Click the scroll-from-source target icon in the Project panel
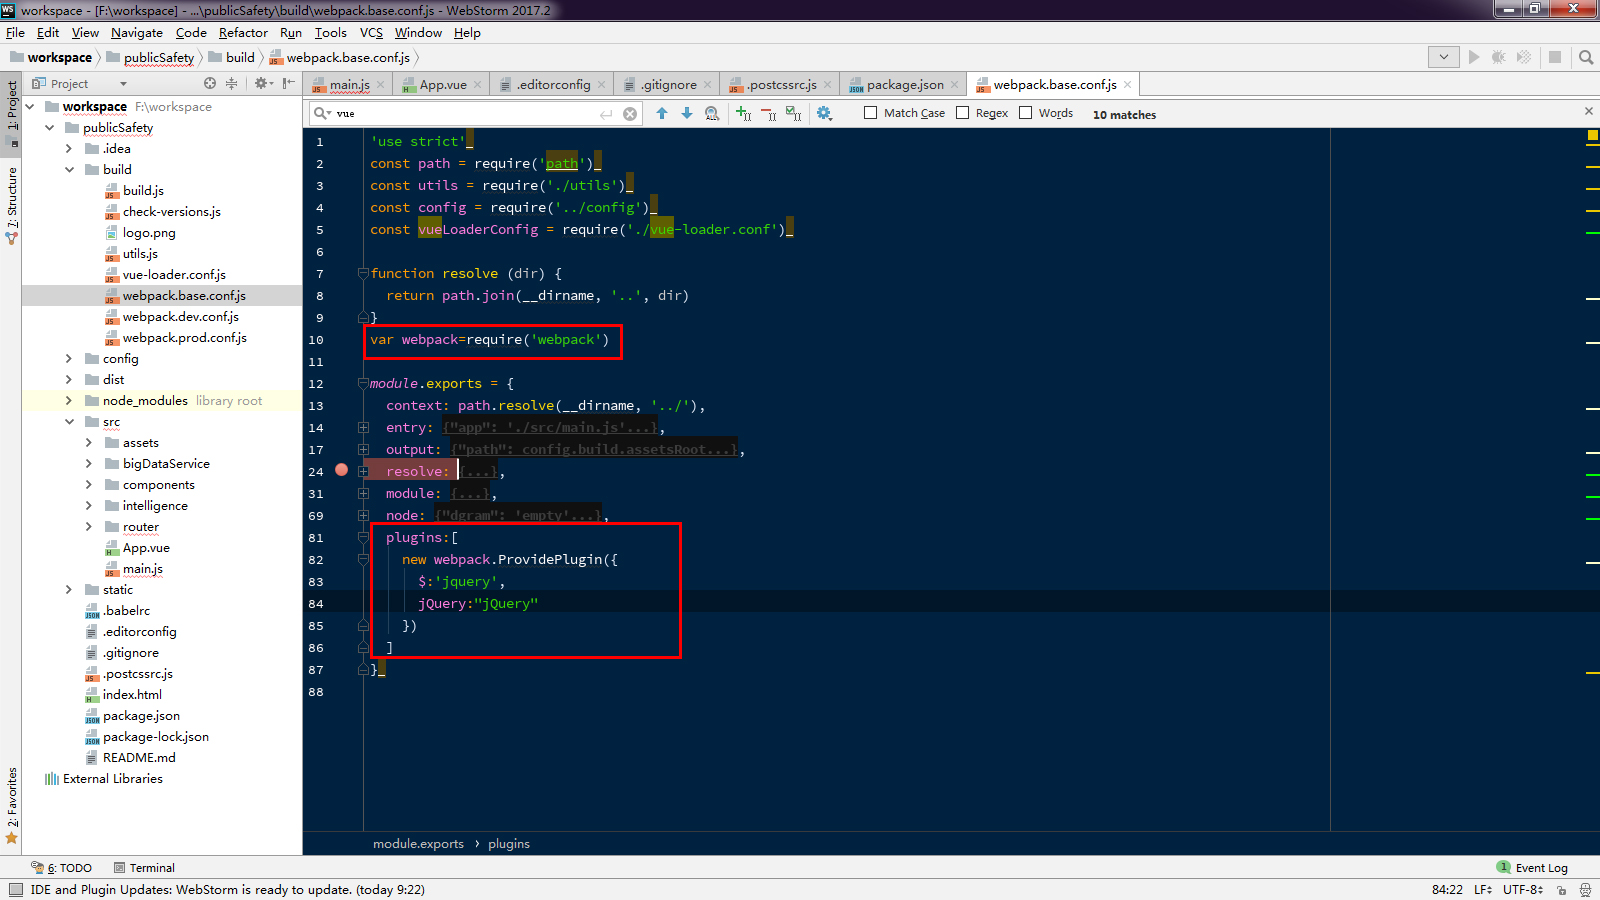 point(210,84)
